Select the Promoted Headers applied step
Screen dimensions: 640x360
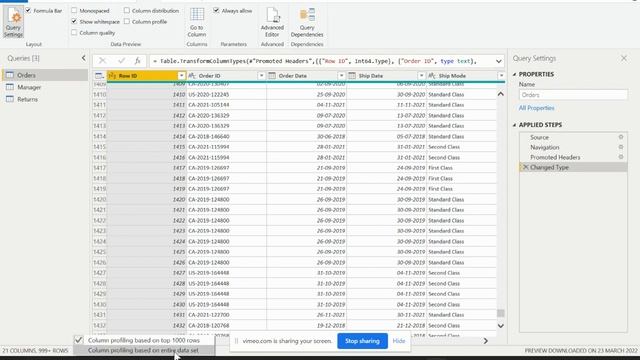click(x=555, y=157)
